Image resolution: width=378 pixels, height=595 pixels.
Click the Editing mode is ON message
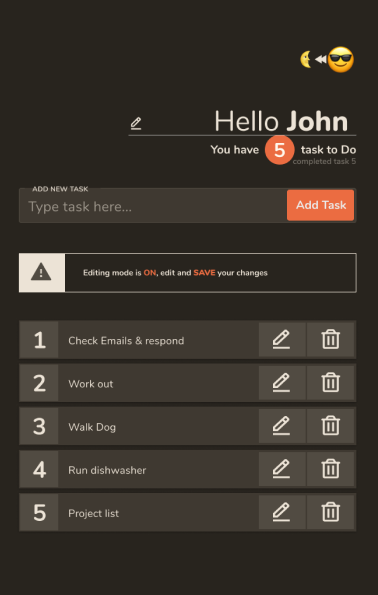point(175,273)
